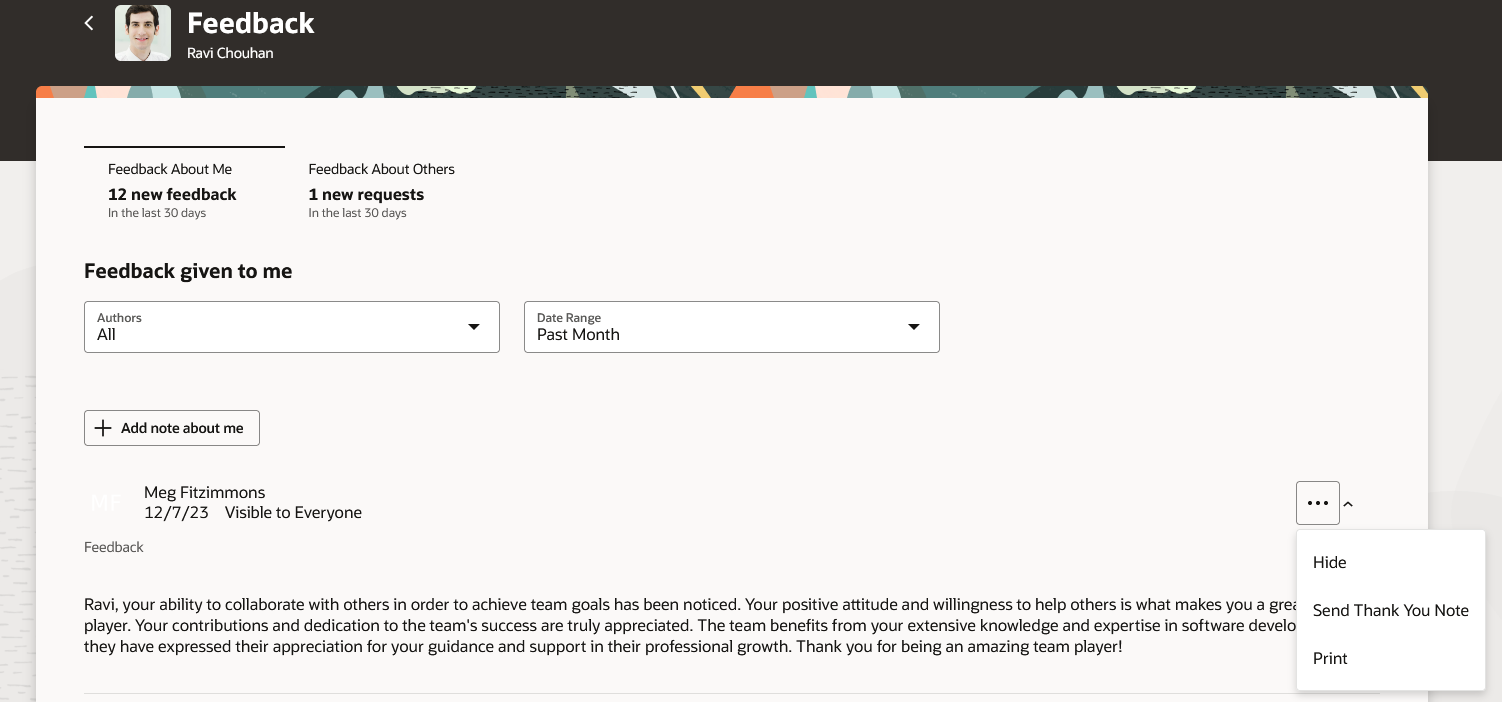
Task: Select the Feedback About Me tab
Action: tap(169, 169)
